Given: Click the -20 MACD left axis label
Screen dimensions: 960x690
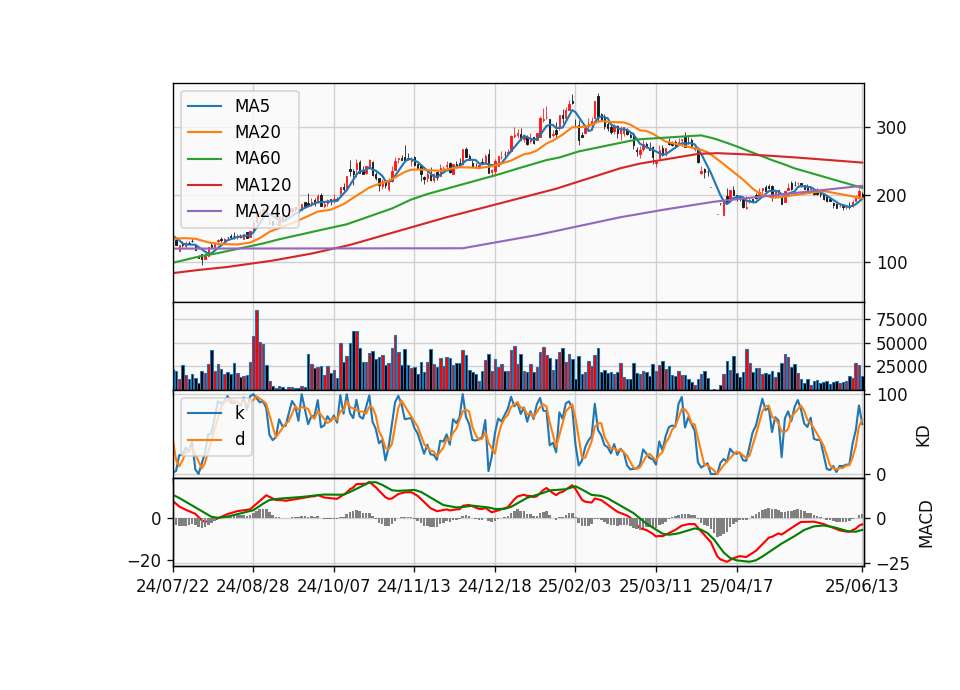Looking at the screenshot, I should [x=145, y=561].
